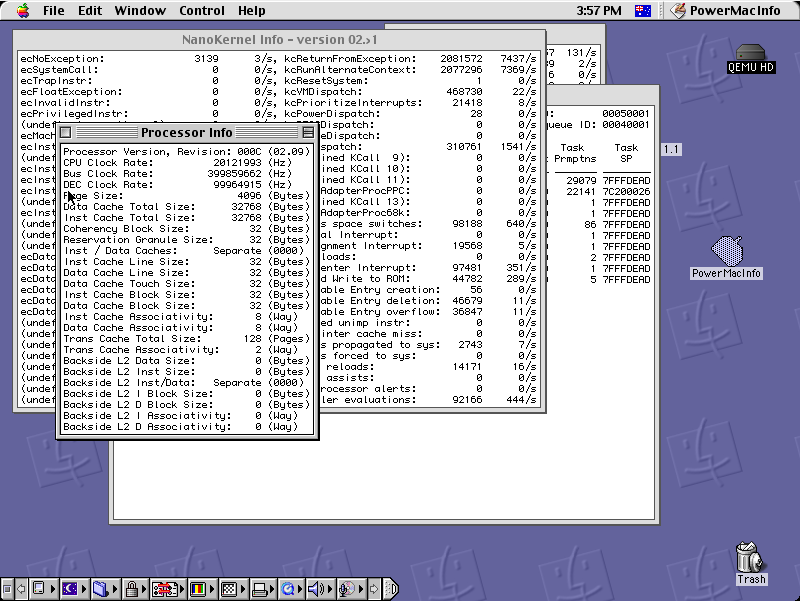Open the Edit menu

point(90,10)
